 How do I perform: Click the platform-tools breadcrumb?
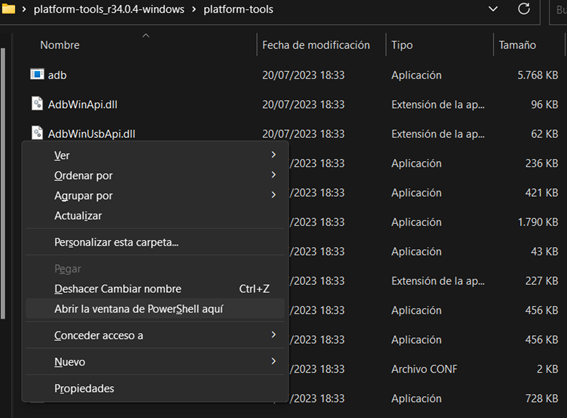pos(238,9)
